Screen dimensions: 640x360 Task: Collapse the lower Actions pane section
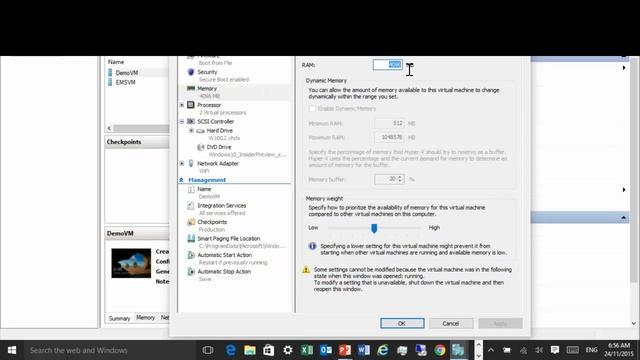623,218
